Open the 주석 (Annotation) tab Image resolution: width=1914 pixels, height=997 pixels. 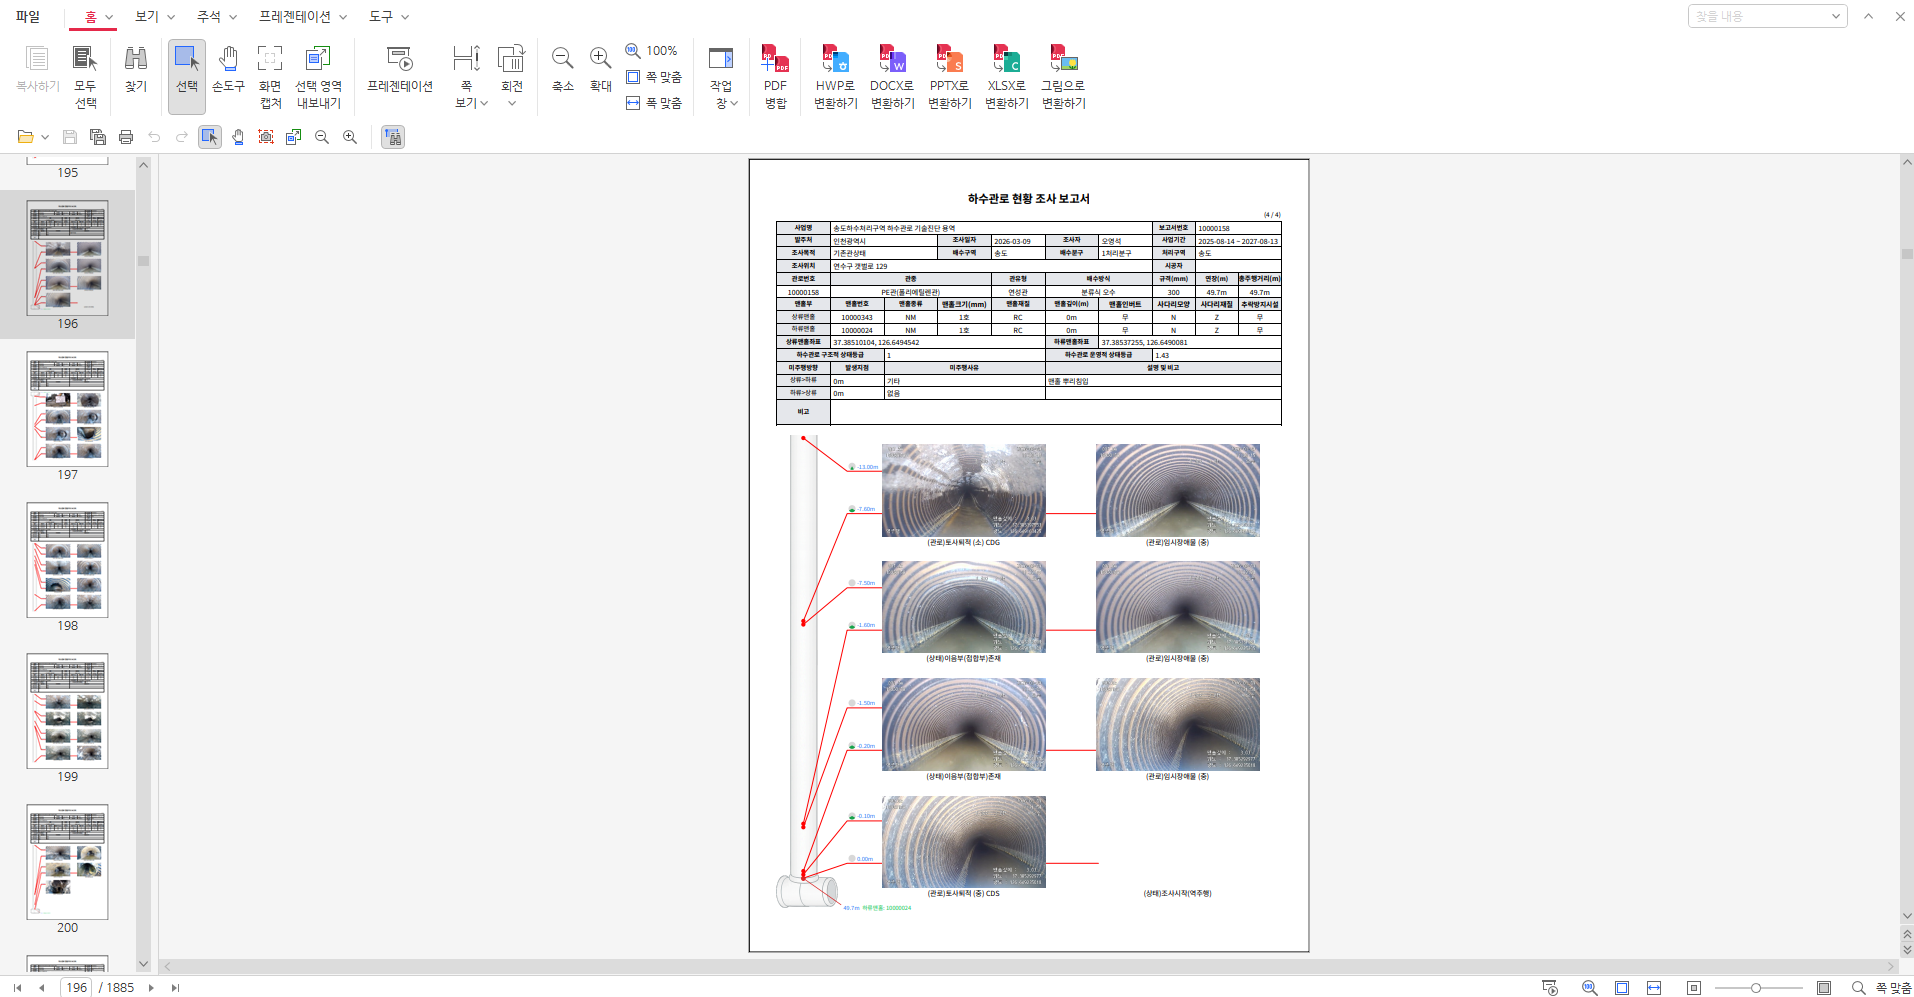pos(209,17)
